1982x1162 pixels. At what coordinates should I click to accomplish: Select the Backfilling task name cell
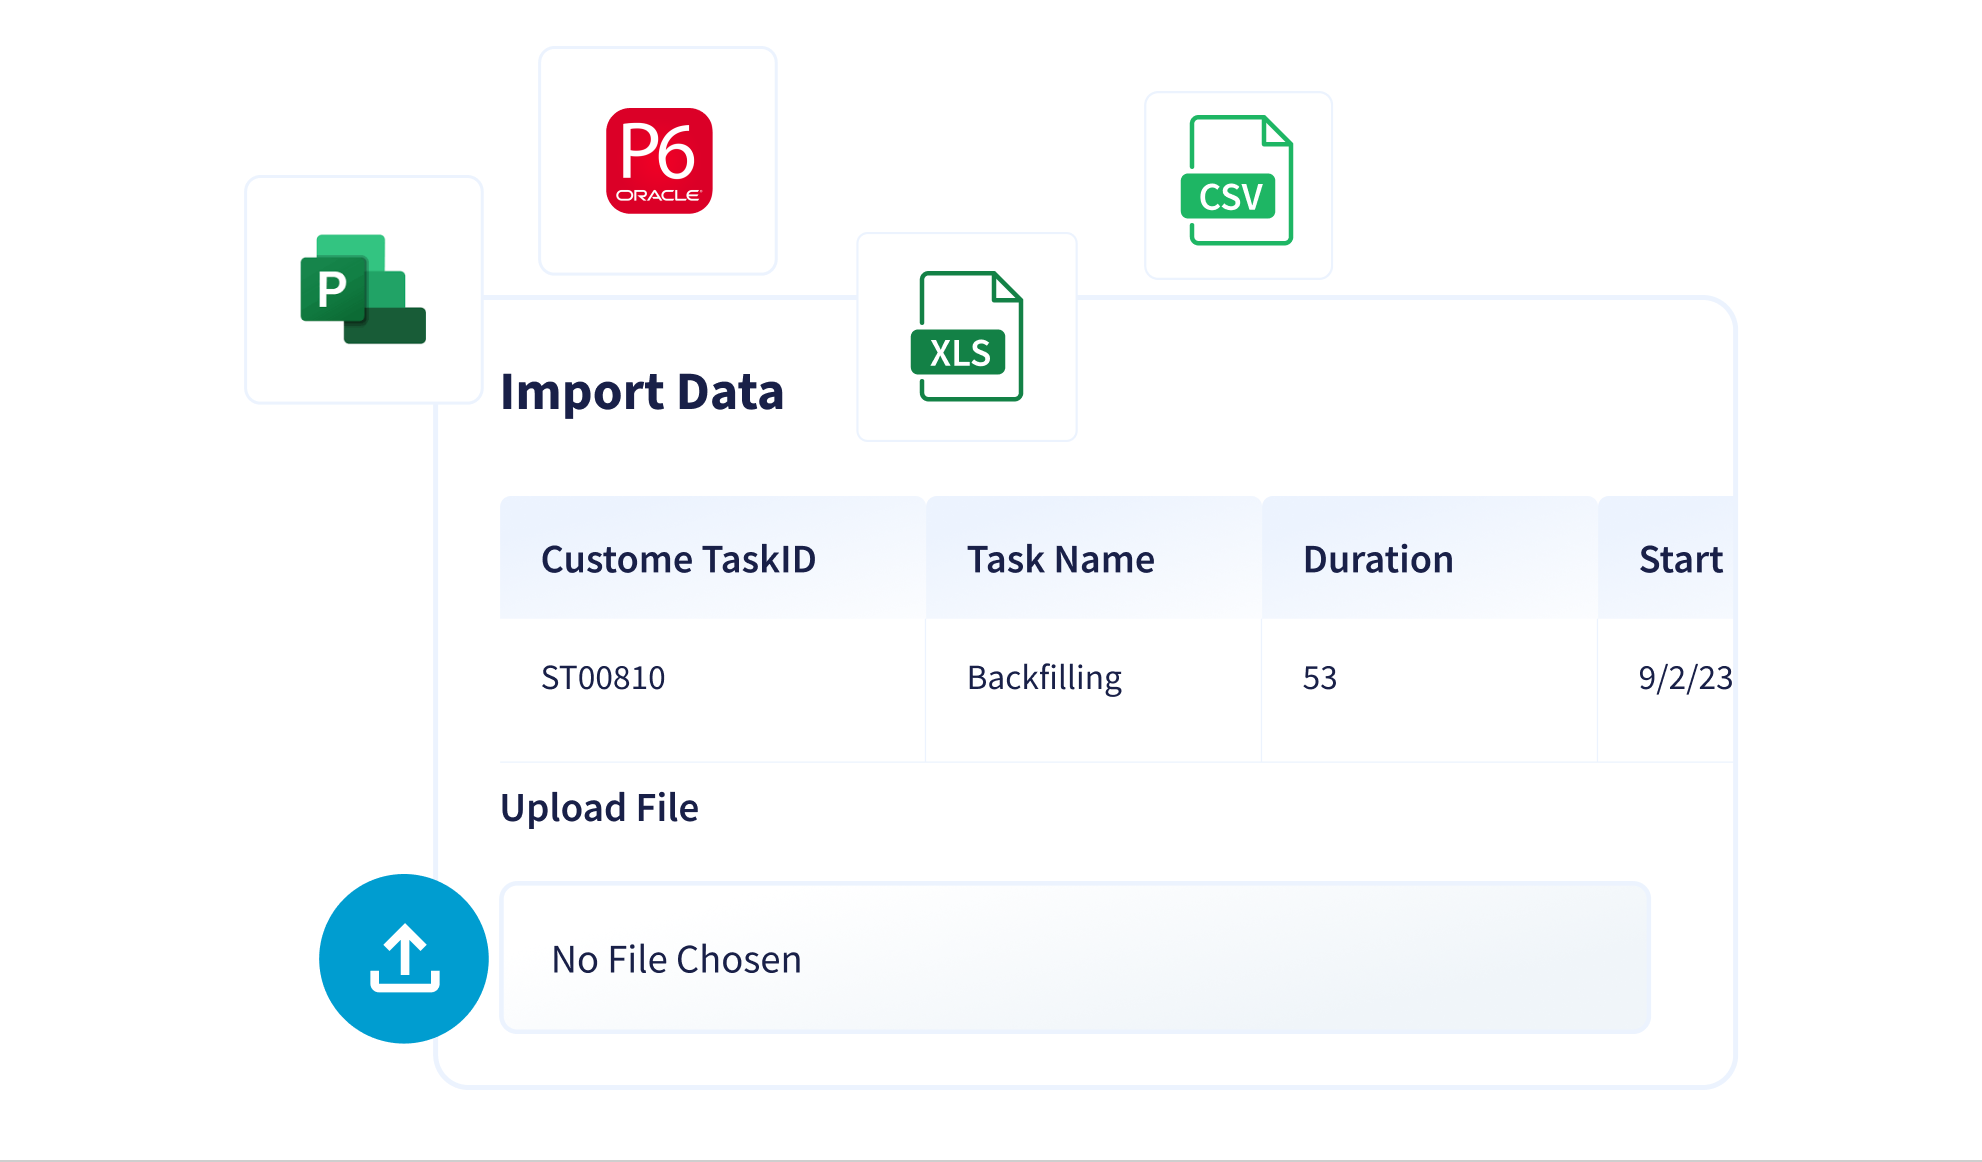pos(1044,678)
